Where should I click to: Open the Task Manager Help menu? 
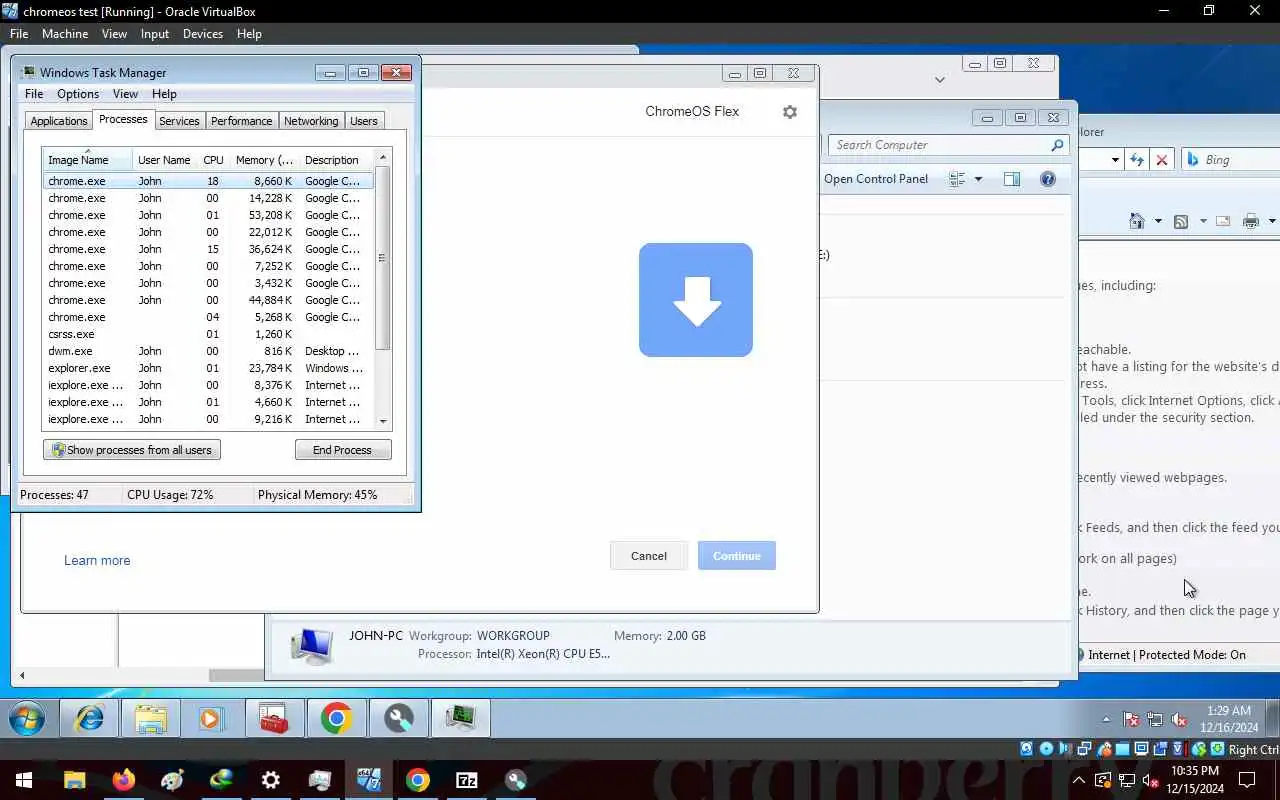tap(164, 94)
